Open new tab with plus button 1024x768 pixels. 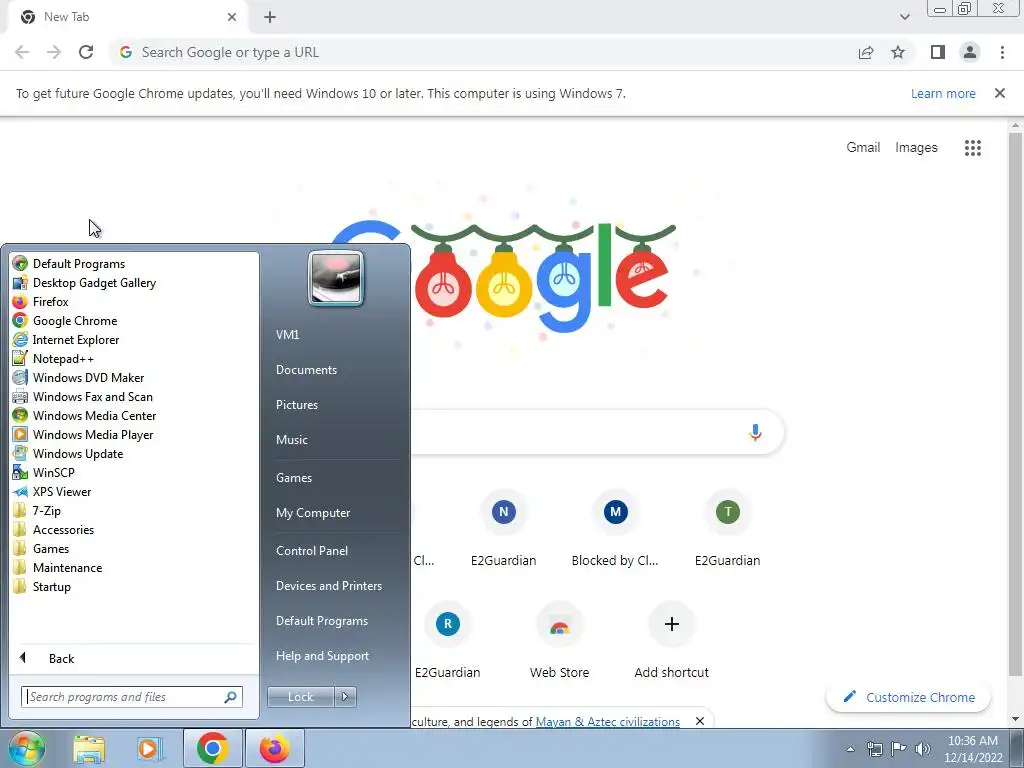coord(270,17)
